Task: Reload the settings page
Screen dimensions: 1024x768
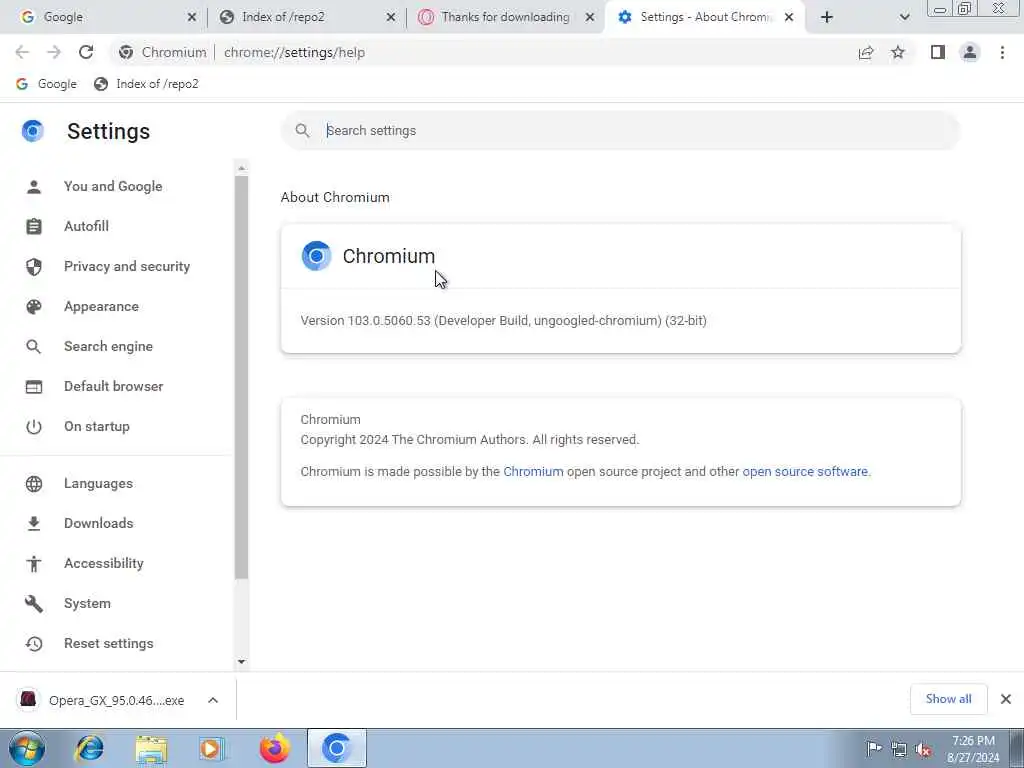Action: pos(86,52)
